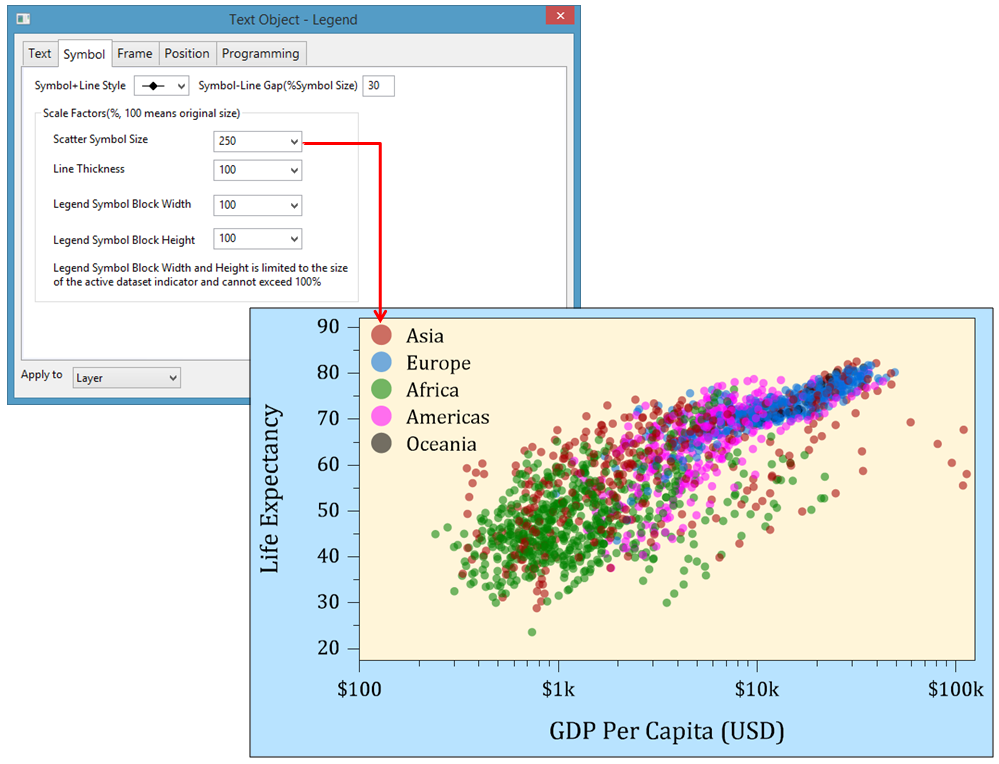Open the Frame tab
This screenshot has height=764, width=999.
click(x=135, y=54)
